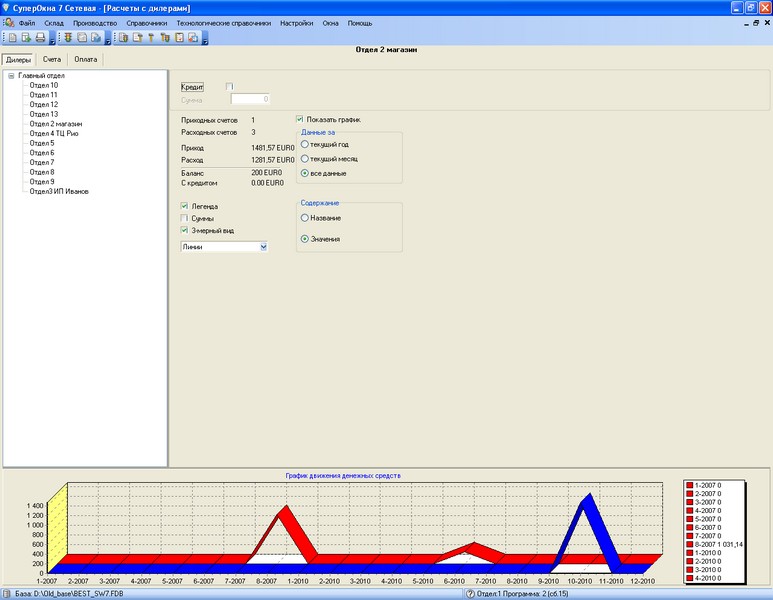Open the Помощь menu
This screenshot has height=600, width=773.
(360, 23)
